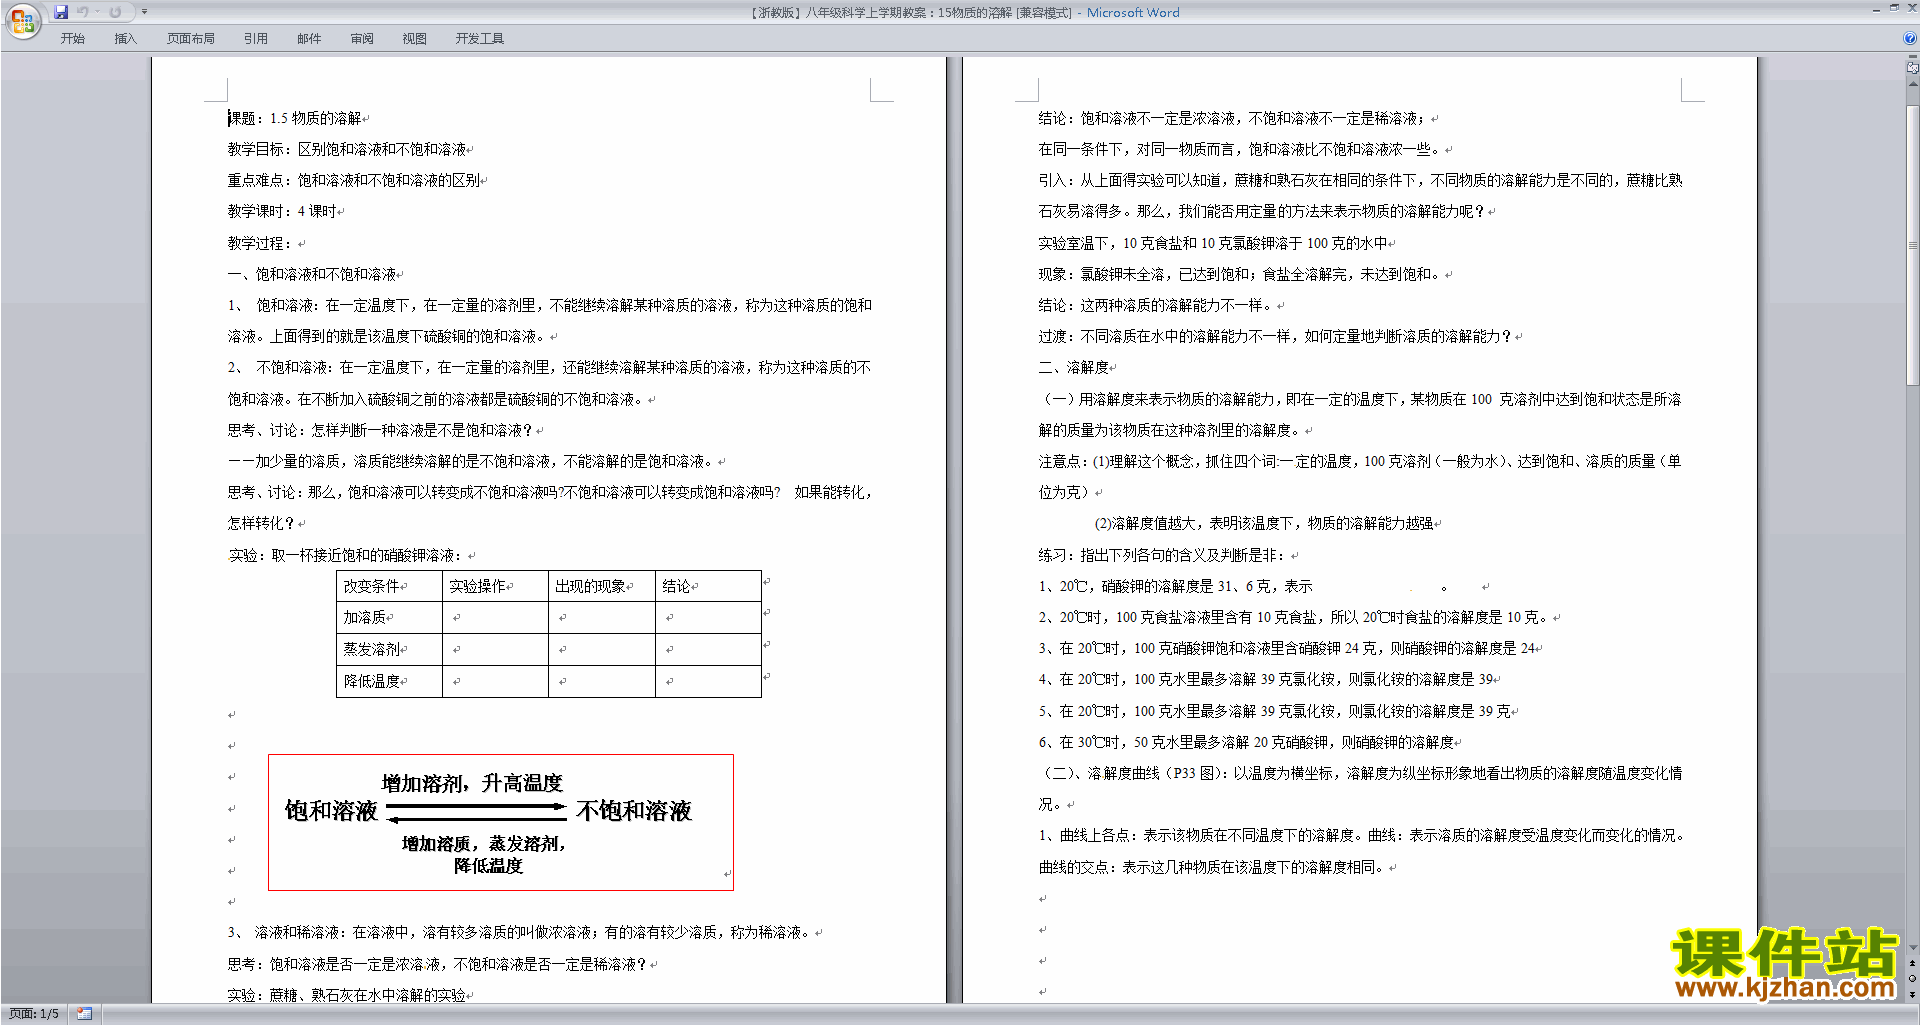Switch to the 视图 tab
Viewport: 1920px width, 1025px height.
pyautogui.click(x=414, y=39)
